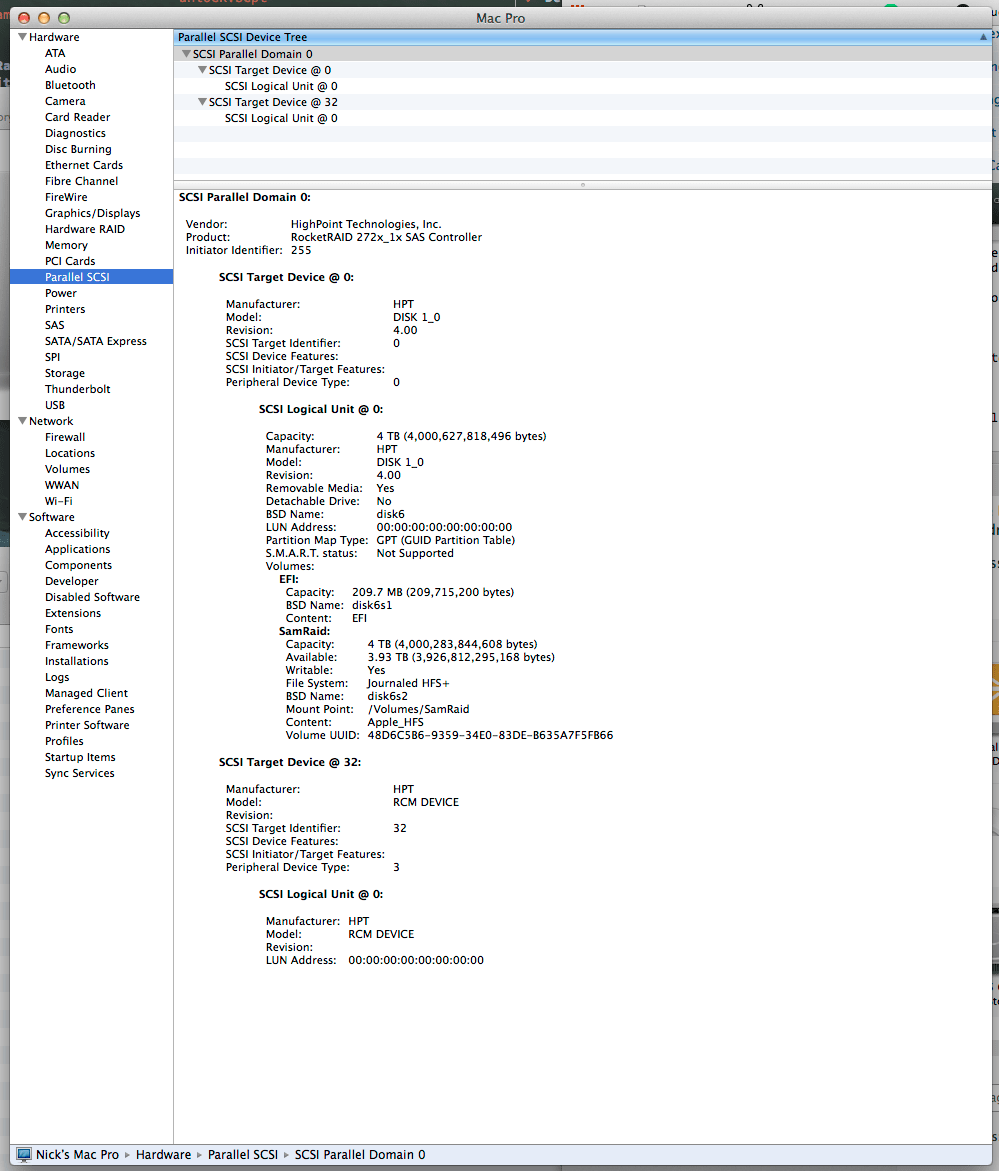Viewport: 999px width, 1171px height.
Task: Collapse the Hardware section triangle
Action: (x=22, y=37)
